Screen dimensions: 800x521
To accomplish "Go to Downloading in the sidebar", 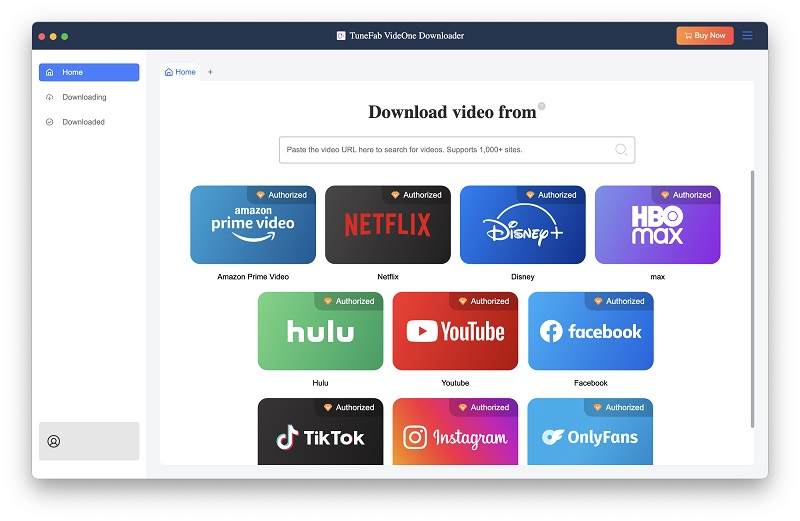I will coord(89,97).
